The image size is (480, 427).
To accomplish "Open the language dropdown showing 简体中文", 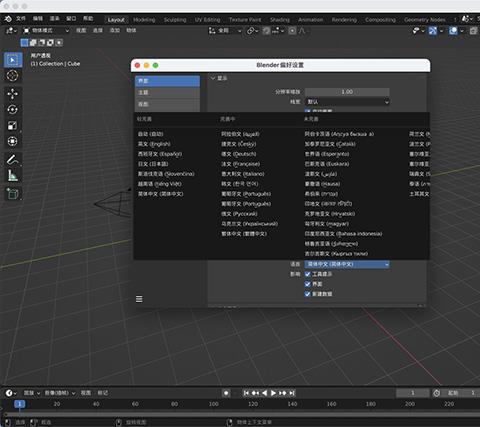I will 347,264.
